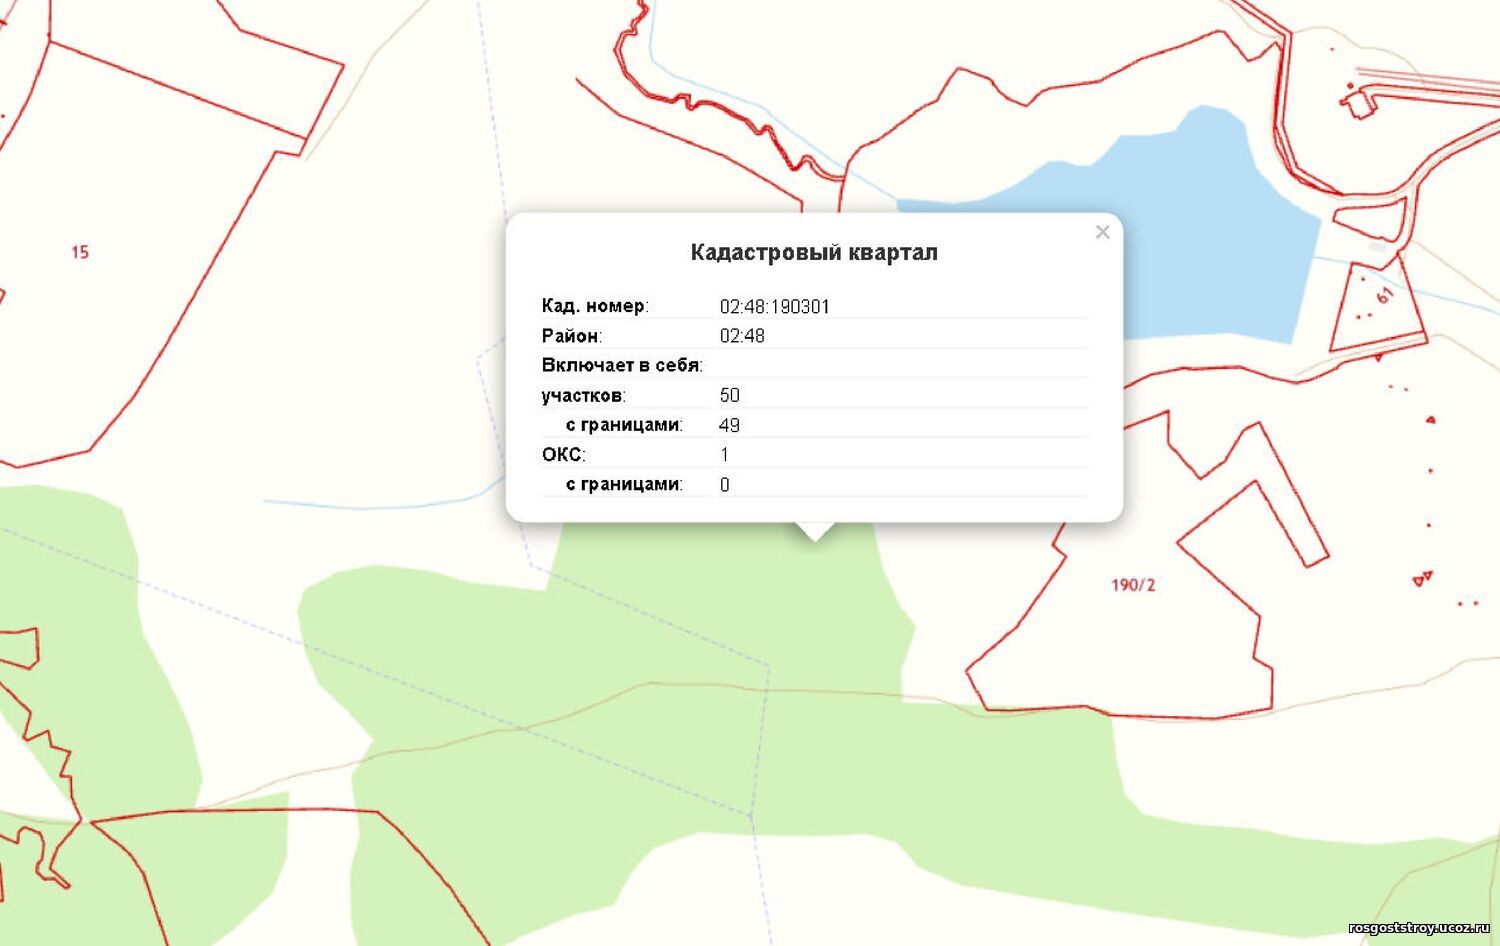Select parcel labeled 190/2 on map
The image size is (1500, 946).
1133,585
